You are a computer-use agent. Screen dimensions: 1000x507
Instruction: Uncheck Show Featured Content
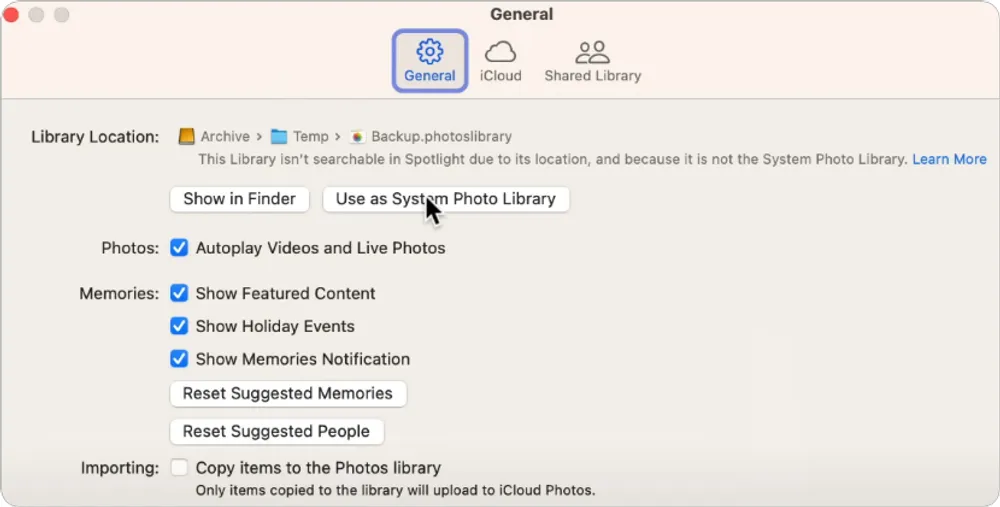pyautogui.click(x=179, y=293)
